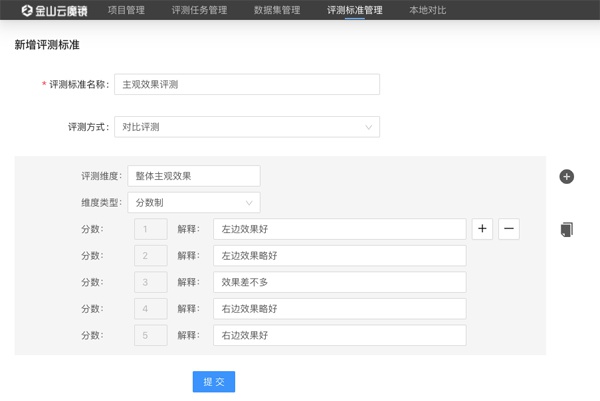Open the 项目管理 tab
The image size is (600, 401).
pyautogui.click(x=126, y=10)
